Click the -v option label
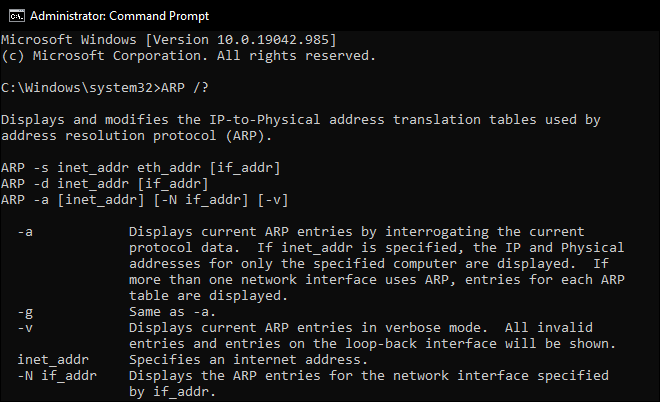660x402 pixels. [25, 327]
